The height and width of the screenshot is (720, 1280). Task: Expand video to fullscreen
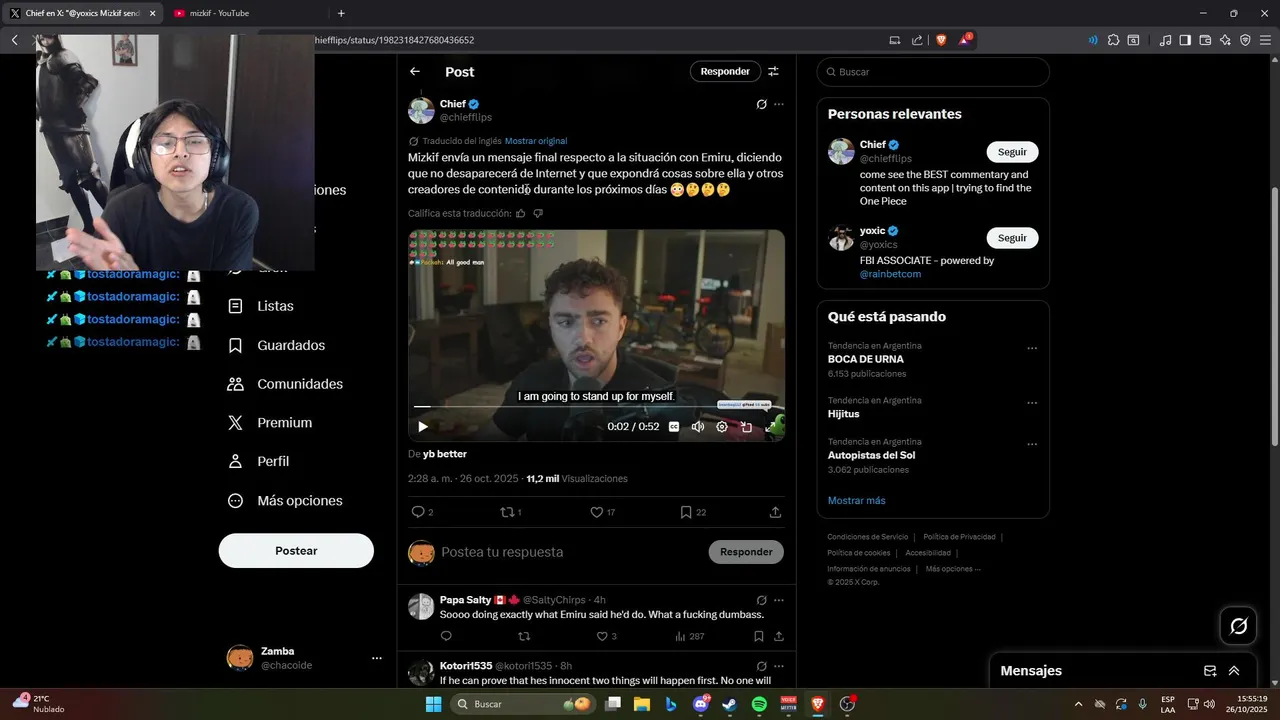point(770,427)
